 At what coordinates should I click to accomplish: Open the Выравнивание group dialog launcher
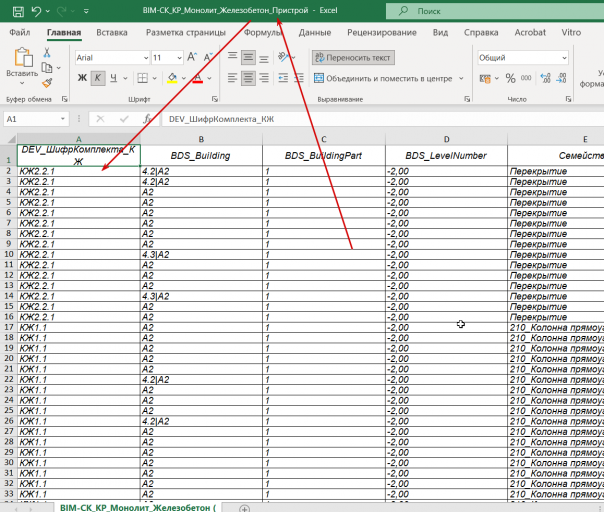tap(467, 99)
